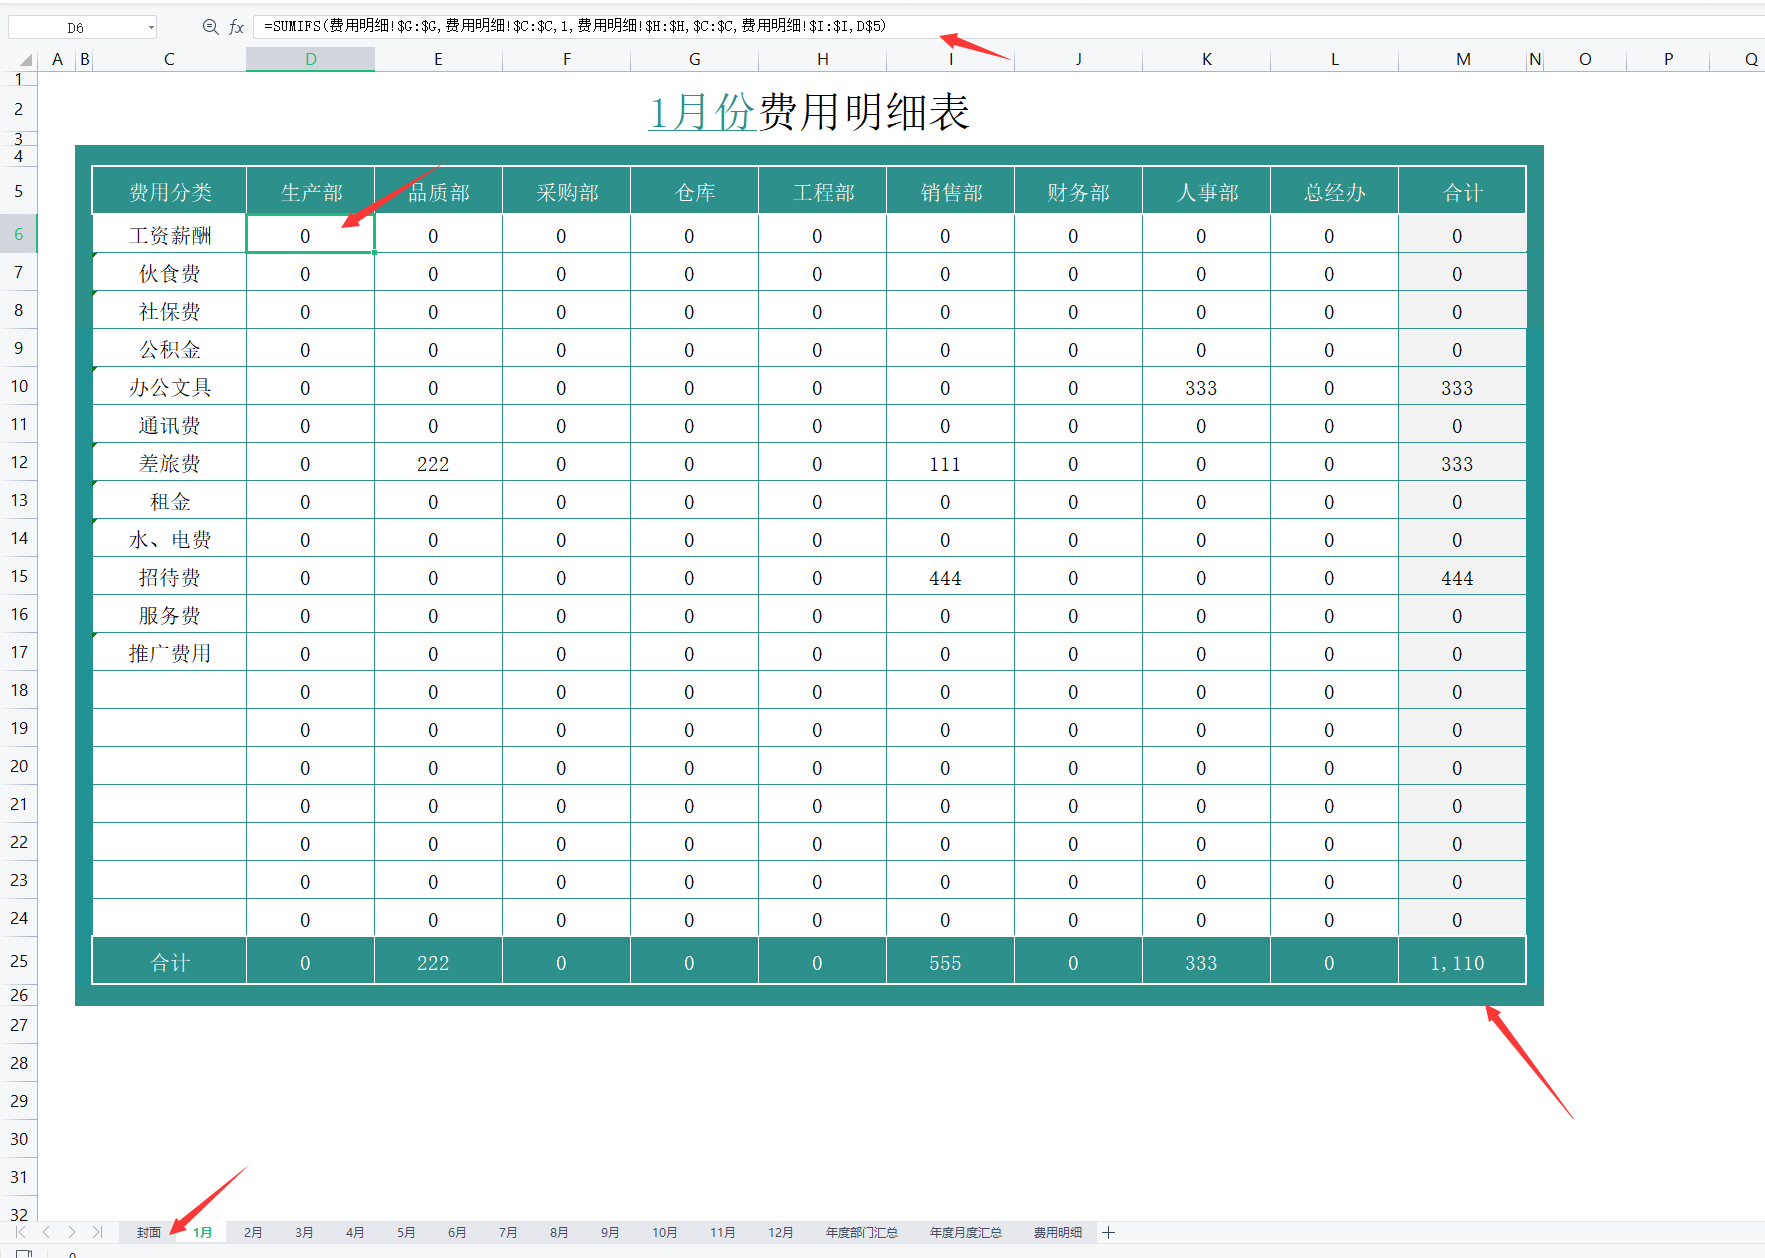This screenshot has height=1258, width=1765.
Task: Click the 费用分类 header cell
Action: (x=170, y=192)
